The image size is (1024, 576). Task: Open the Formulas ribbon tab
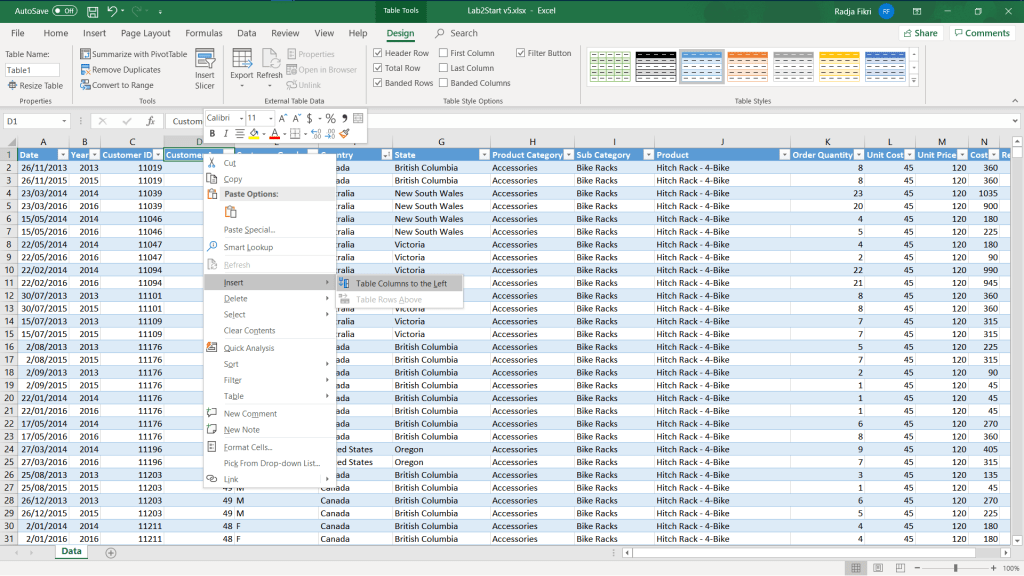point(204,33)
